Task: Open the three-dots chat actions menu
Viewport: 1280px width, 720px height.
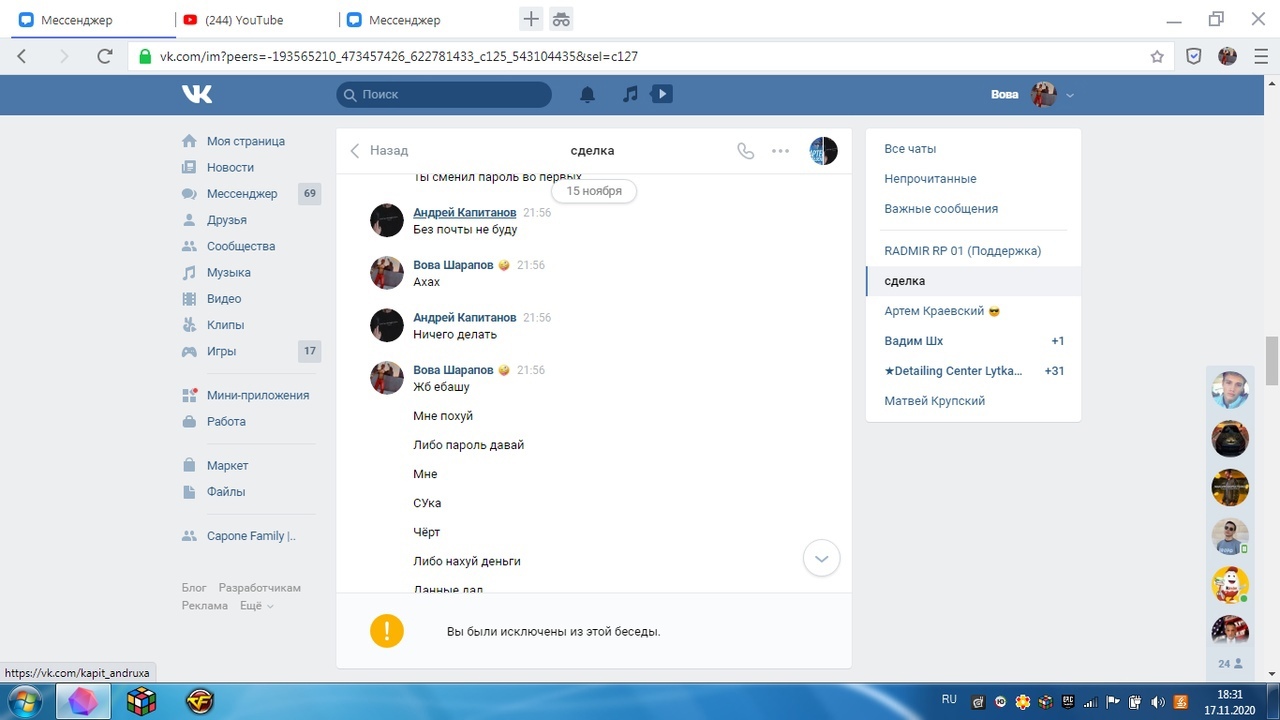Action: click(781, 151)
